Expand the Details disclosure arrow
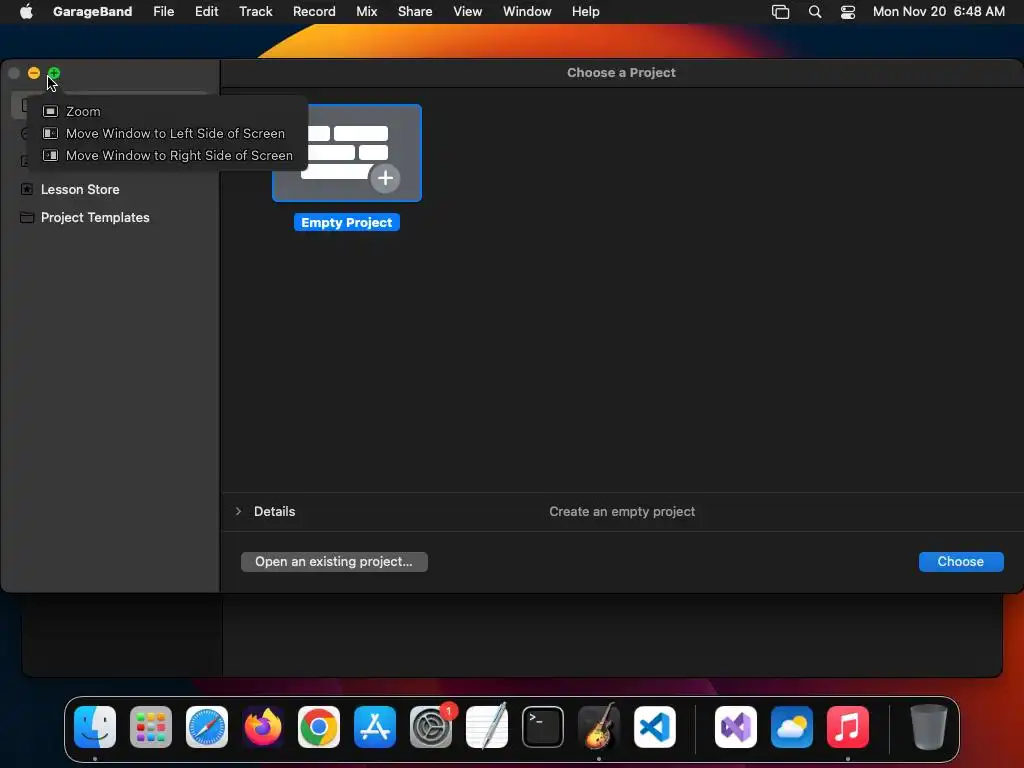1024x768 pixels. pos(238,511)
